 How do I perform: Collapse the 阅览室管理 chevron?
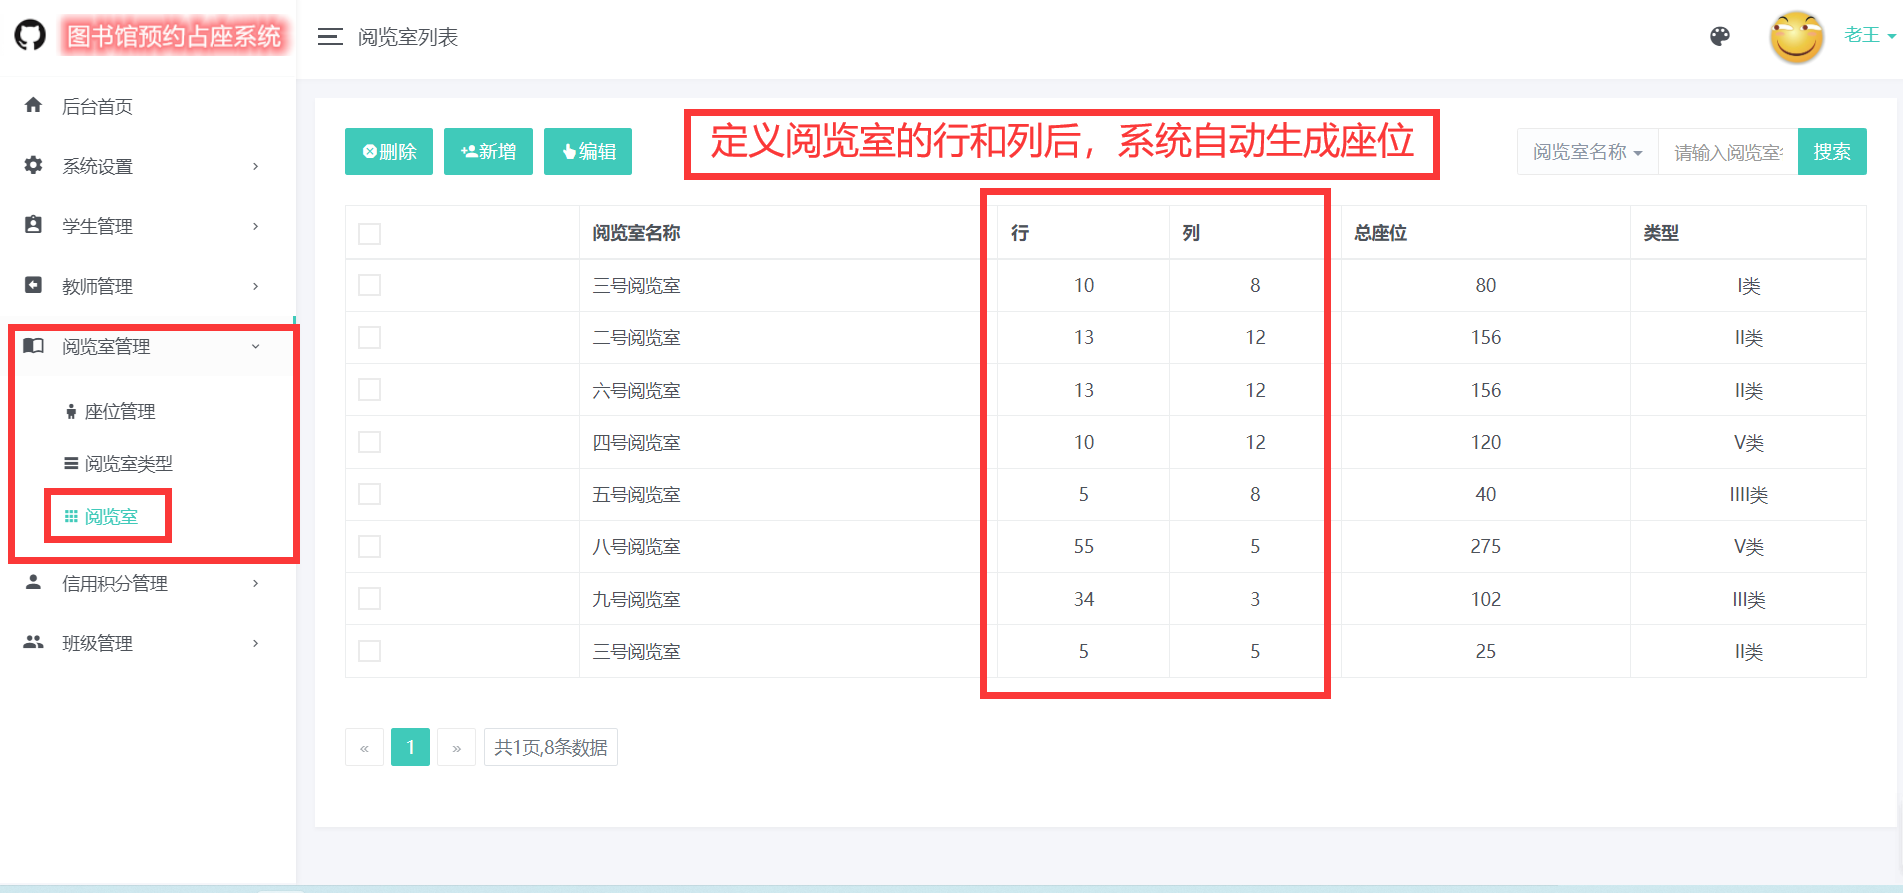tap(256, 346)
